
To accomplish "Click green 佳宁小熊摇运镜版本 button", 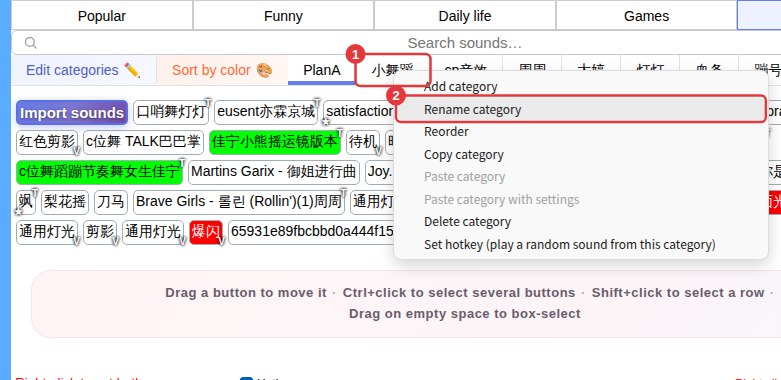I will (x=275, y=142).
